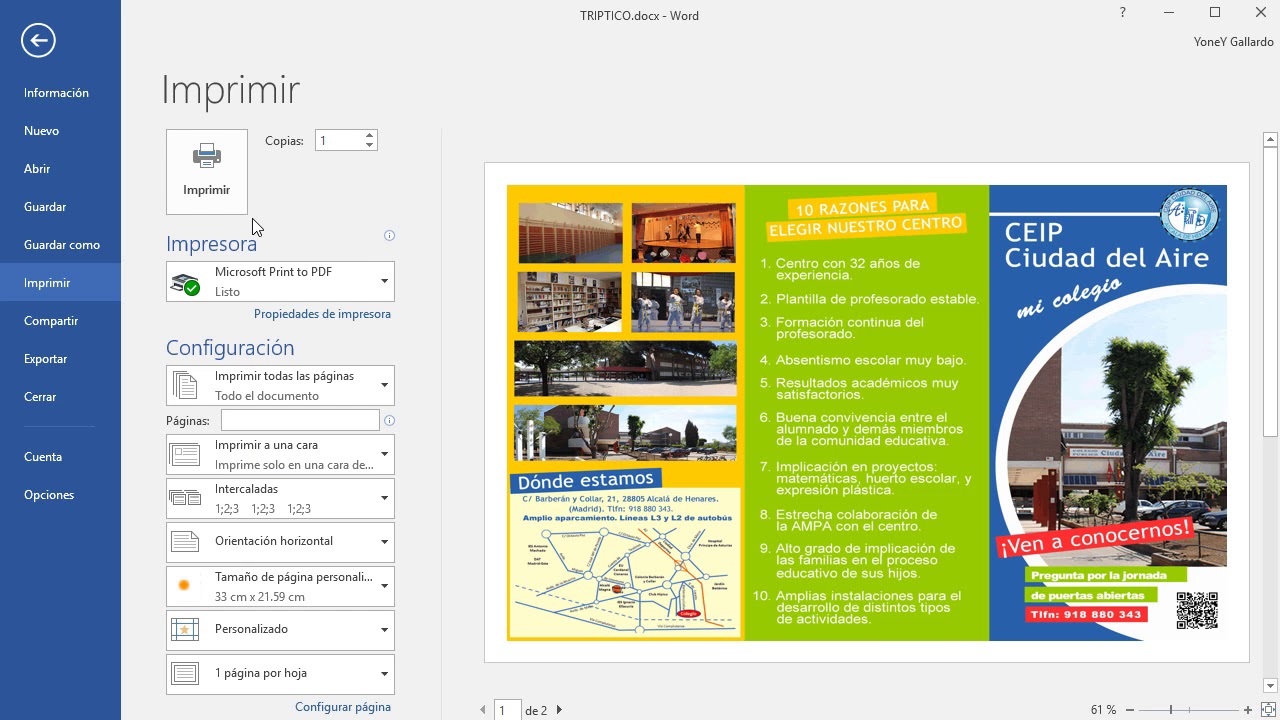This screenshot has width=1280, height=720.
Task: Select Información in the sidebar
Action: pos(60,93)
